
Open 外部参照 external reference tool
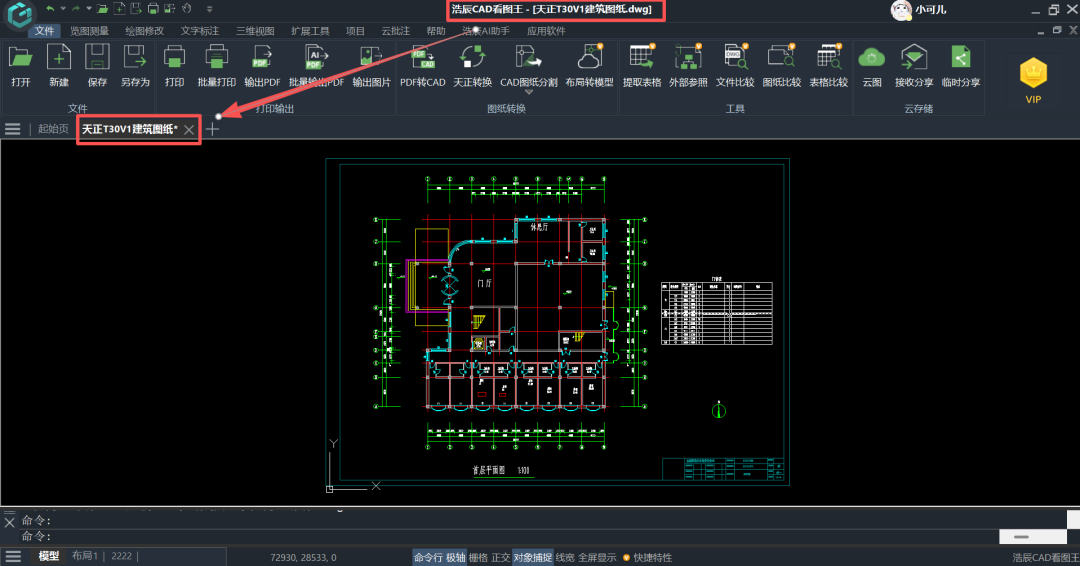(x=688, y=58)
